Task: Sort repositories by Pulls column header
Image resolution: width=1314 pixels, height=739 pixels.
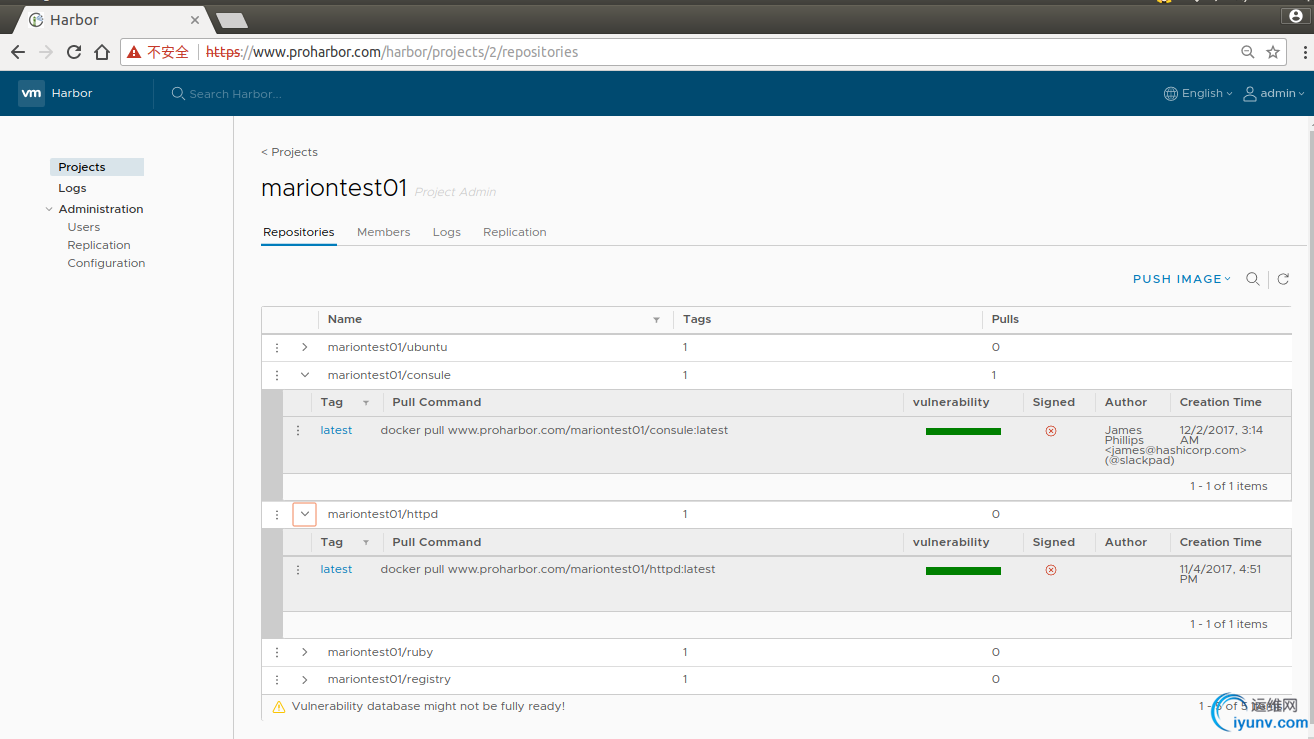Action: pyautogui.click(x=1005, y=319)
